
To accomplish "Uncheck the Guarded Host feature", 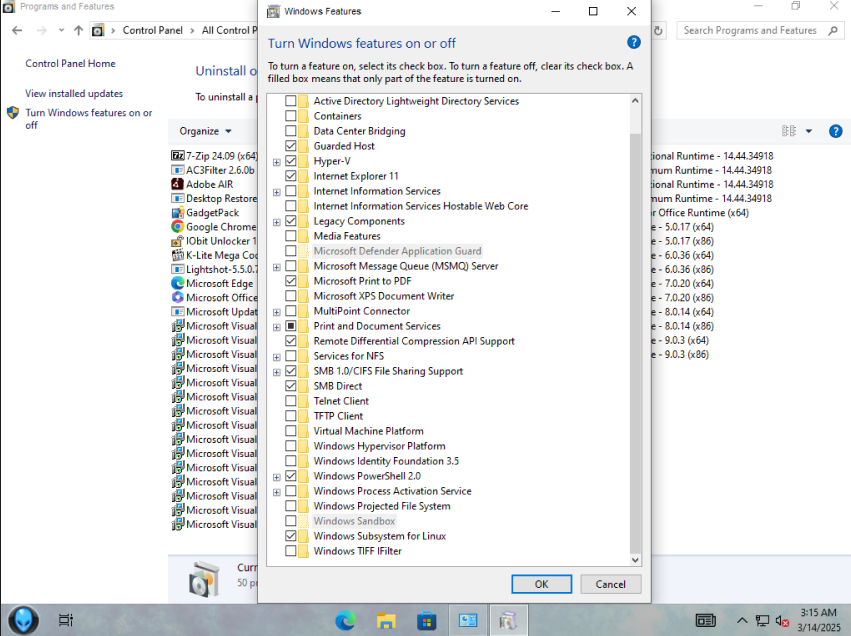I will tap(290, 145).
